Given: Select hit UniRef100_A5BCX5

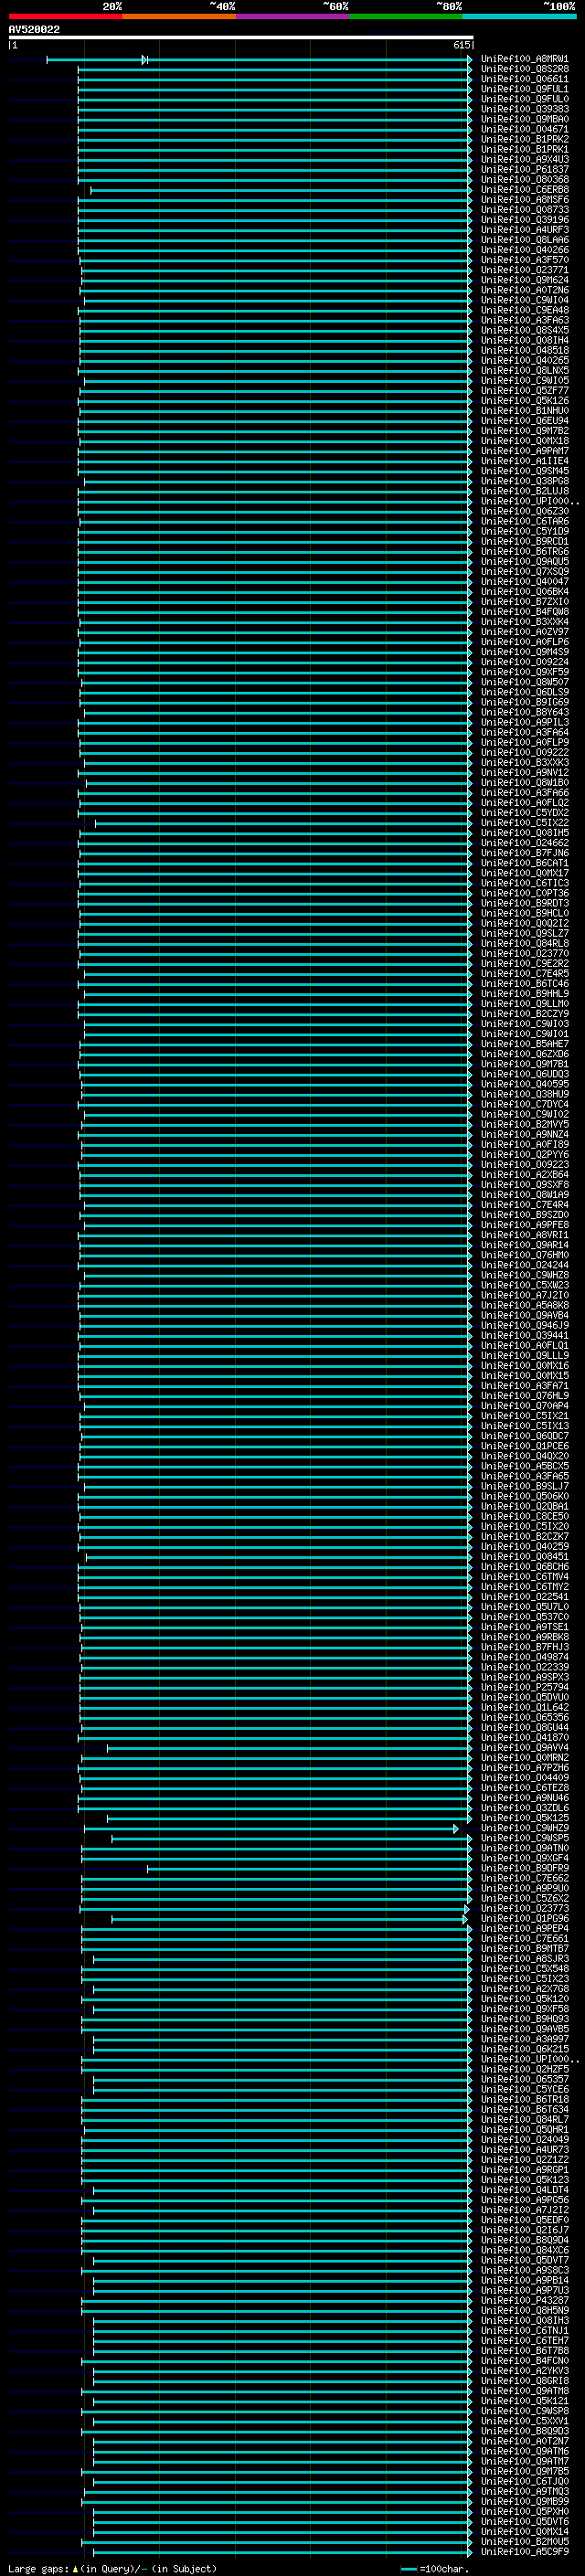Looking at the screenshot, I should coord(524,1466).
